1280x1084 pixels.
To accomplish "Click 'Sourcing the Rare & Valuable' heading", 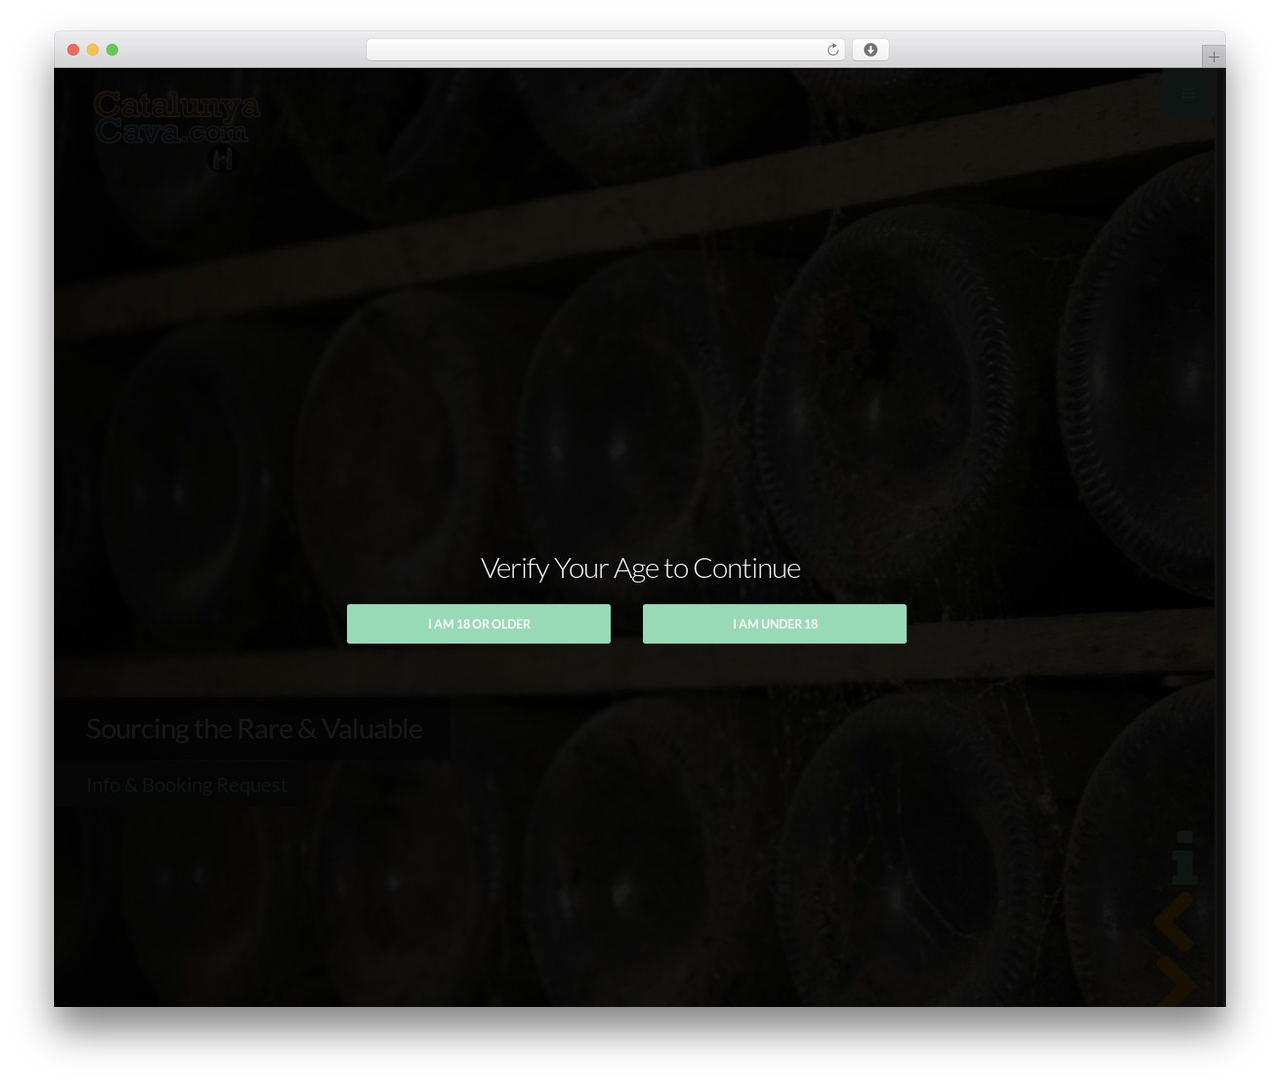I will (254, 729).
